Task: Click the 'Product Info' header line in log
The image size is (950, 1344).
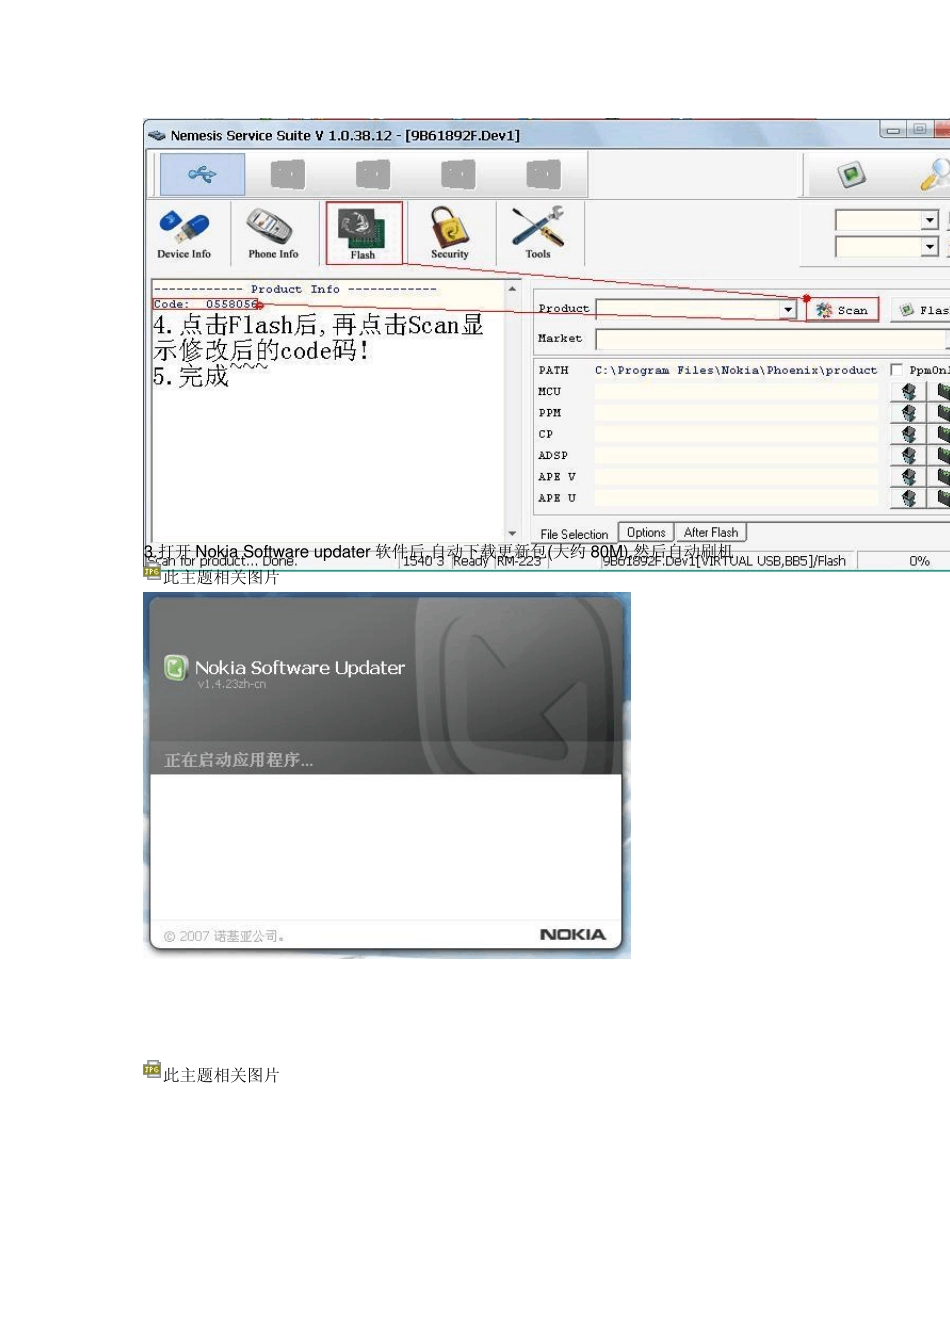Action: coord(295,289)
